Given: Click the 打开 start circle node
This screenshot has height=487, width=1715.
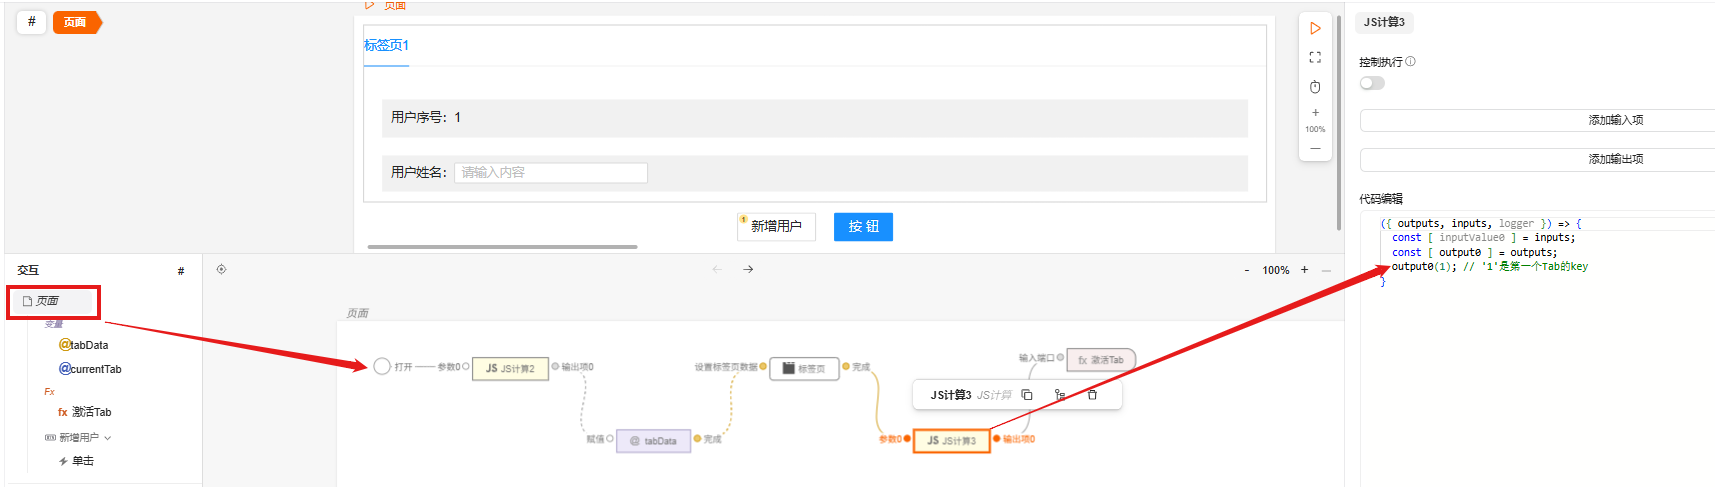Looking at the screenshot, I should (x=382, y=367).
